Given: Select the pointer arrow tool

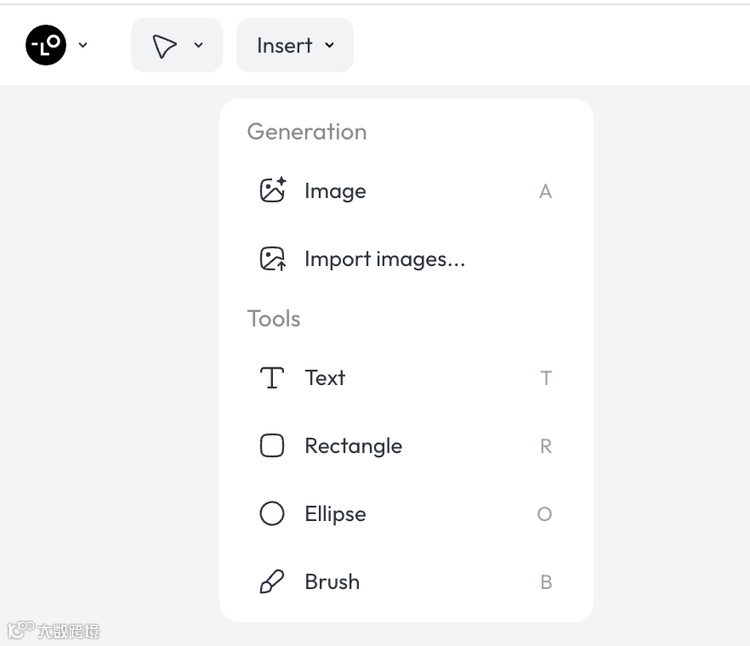Looking at the screenshot, I should [164, 46].
